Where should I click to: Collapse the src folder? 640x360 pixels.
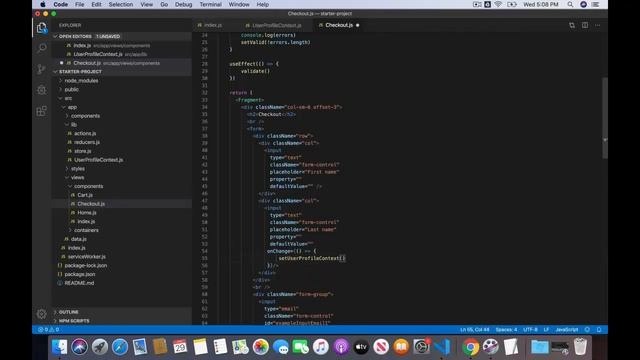pyautogui.click(x=121, y=98)
